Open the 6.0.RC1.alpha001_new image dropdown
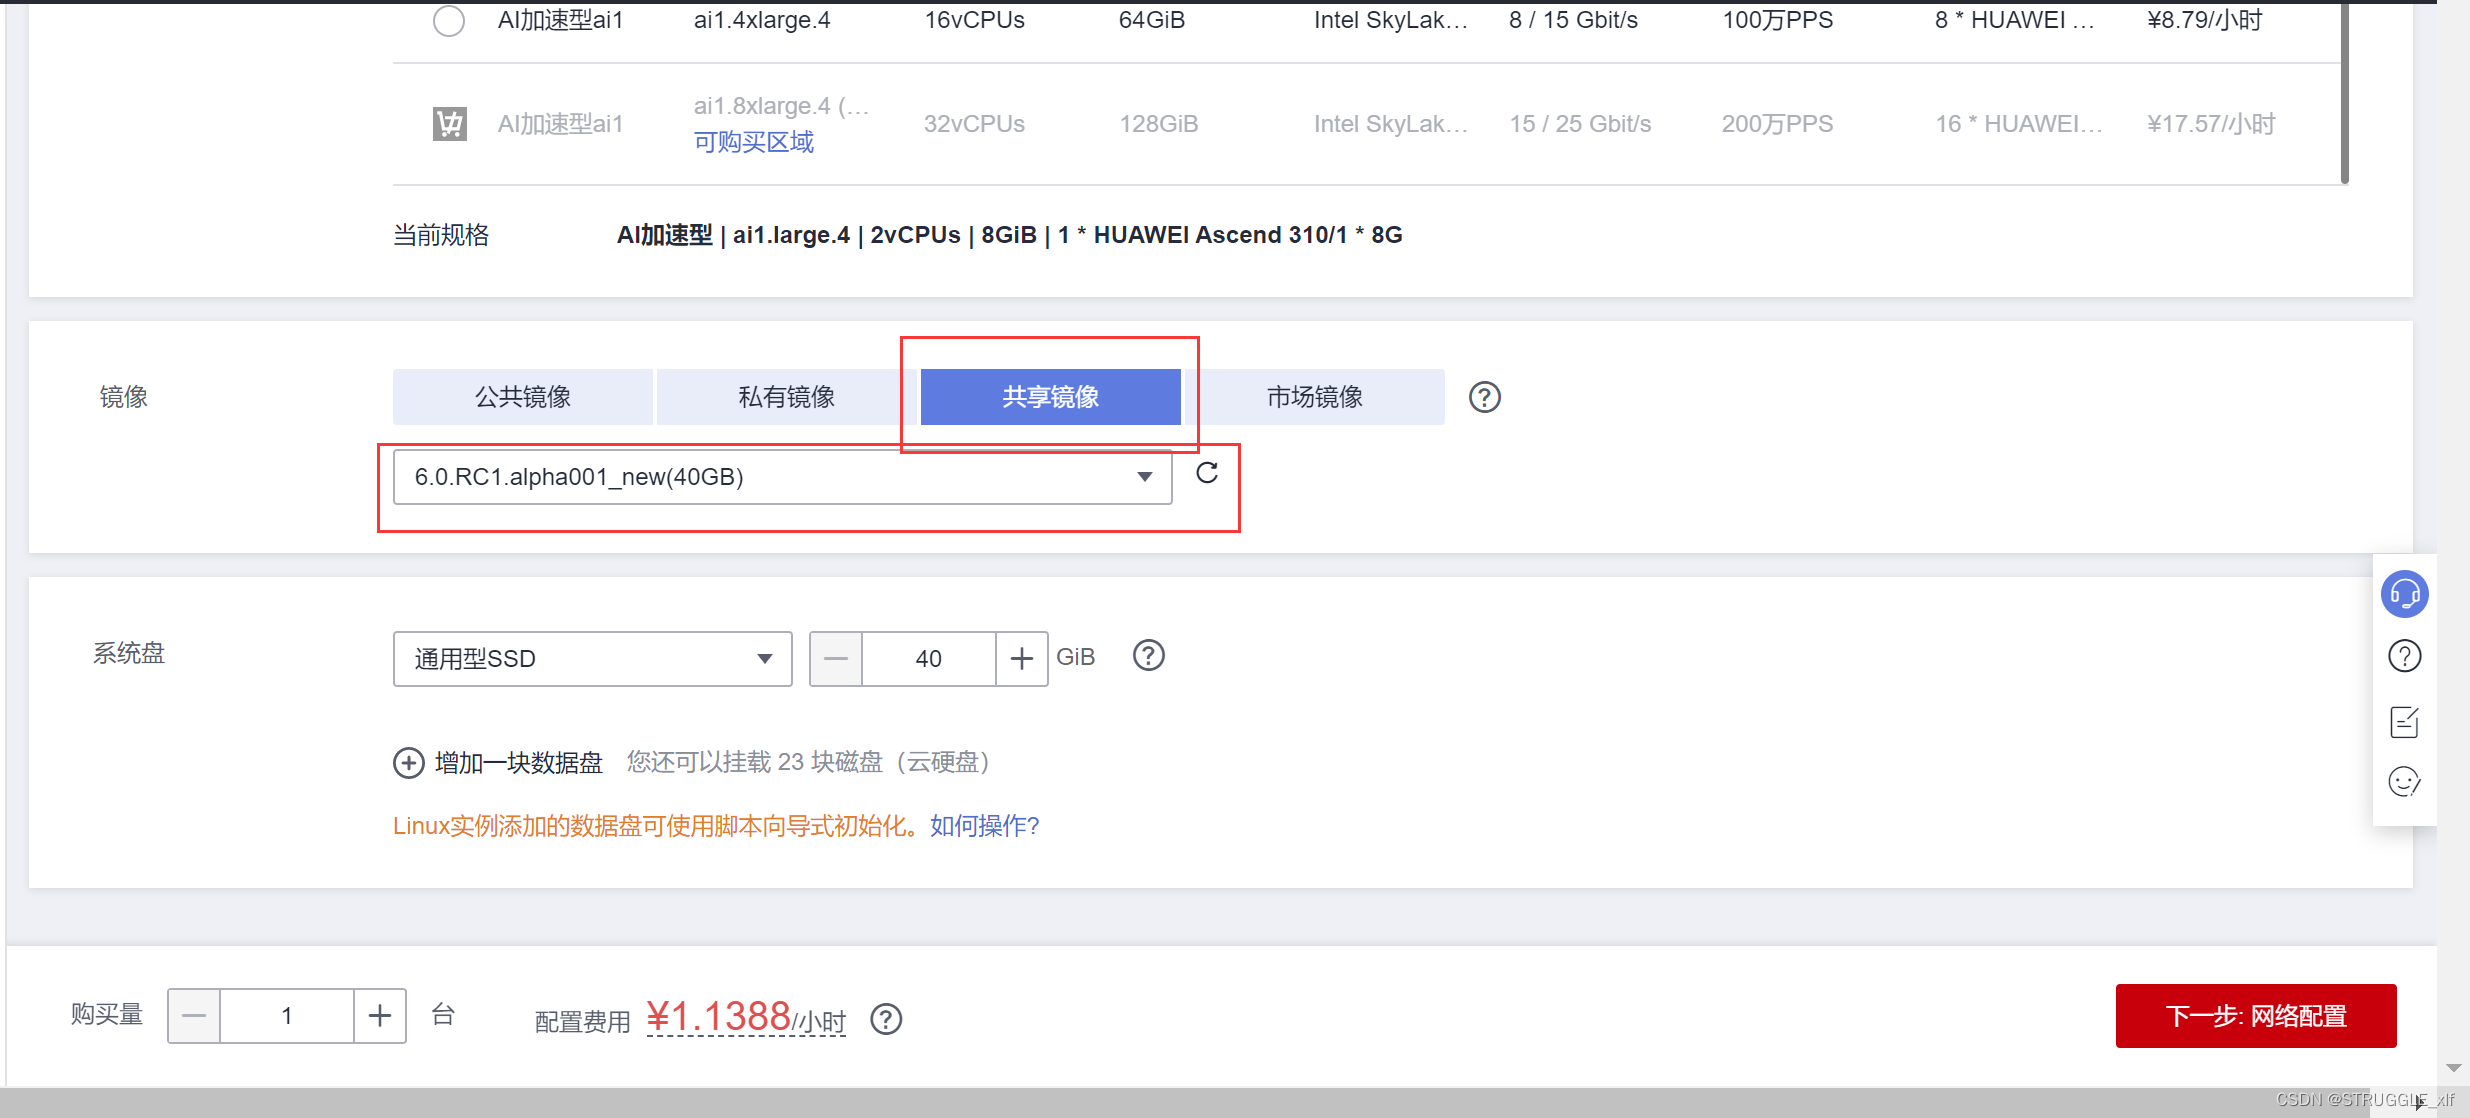Image resolution: width=2470 pixels, height=1118 pixels. click(782, 477)
